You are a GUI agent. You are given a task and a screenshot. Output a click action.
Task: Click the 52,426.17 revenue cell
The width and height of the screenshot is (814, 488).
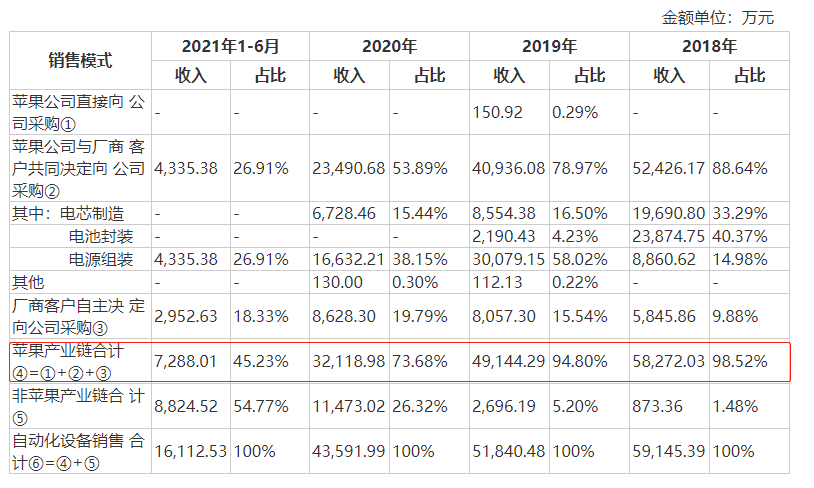pos(668,168)
